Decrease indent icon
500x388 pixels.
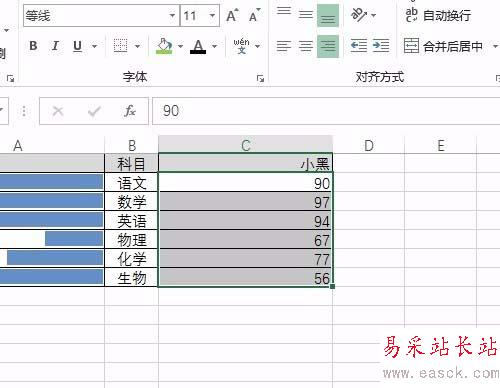[359, 46]
